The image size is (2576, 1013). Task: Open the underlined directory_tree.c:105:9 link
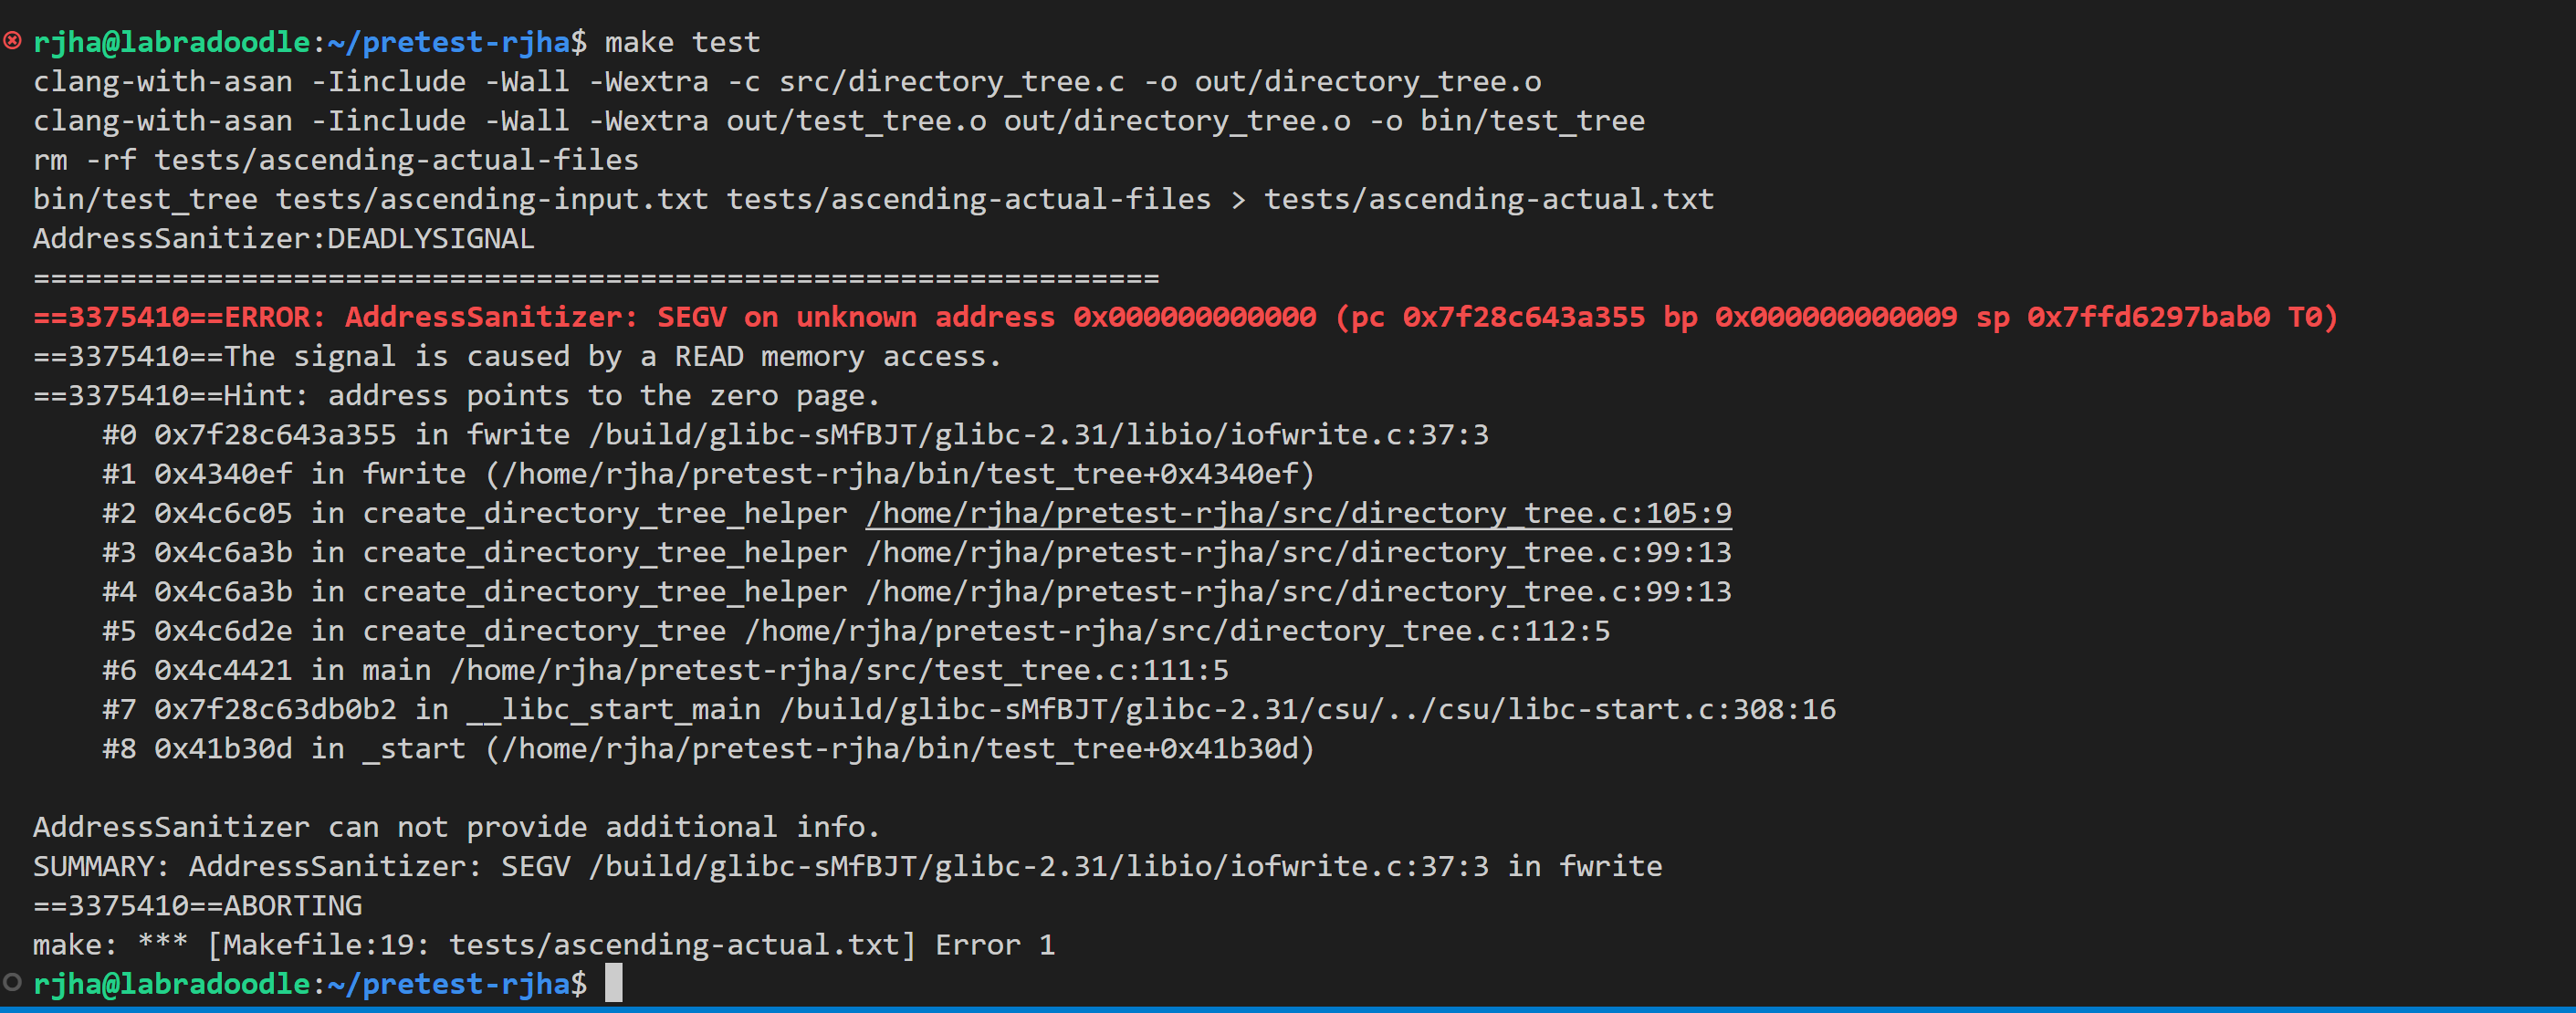point(1298,513)
